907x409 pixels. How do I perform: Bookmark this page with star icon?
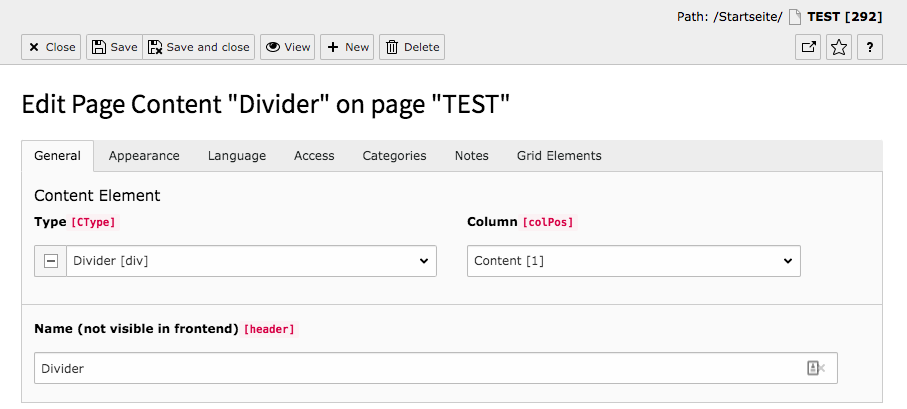coord(839,47)
